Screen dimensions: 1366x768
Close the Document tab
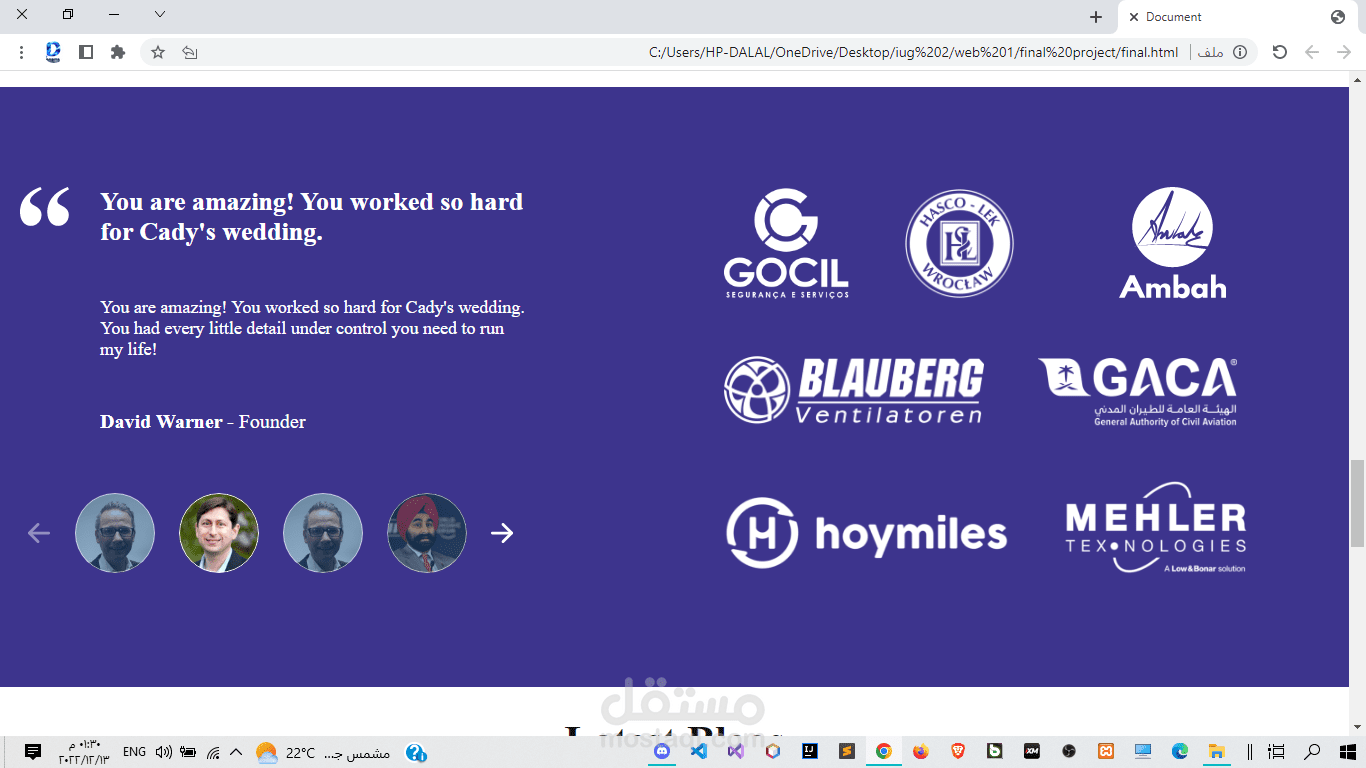[x=1134, y=17]
